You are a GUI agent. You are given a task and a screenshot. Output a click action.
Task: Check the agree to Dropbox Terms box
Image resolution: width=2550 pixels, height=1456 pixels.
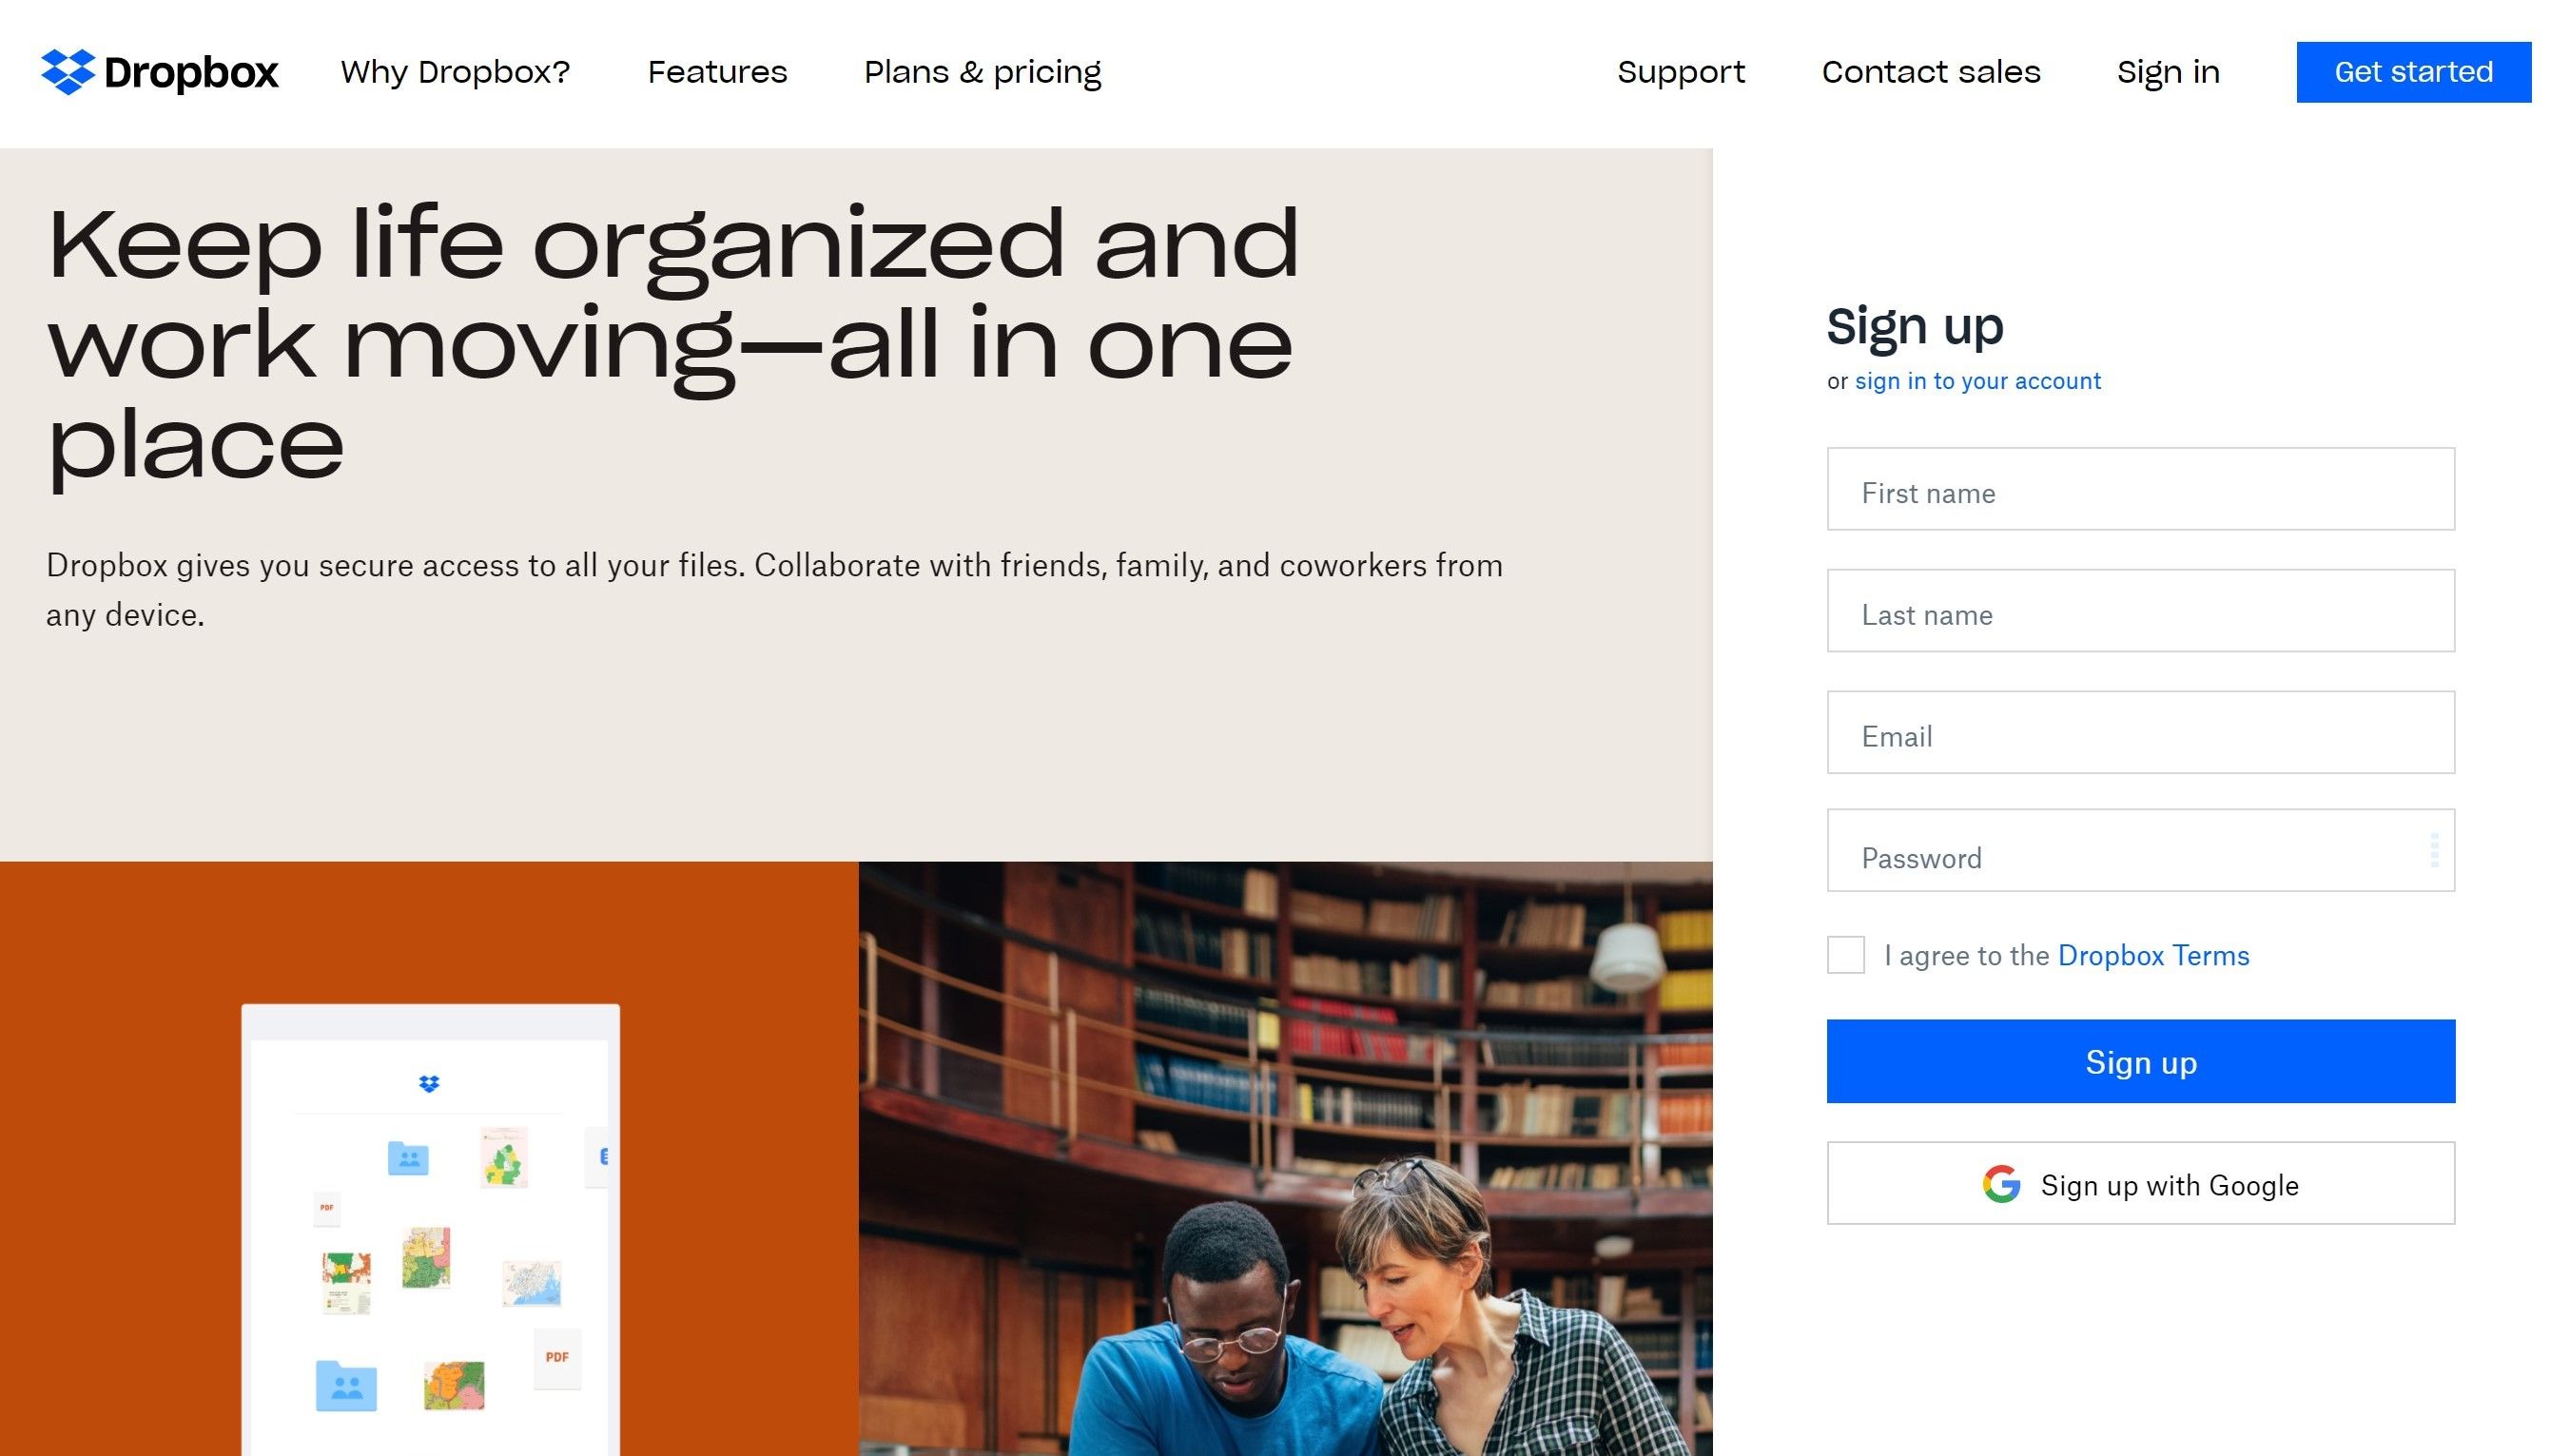coord(1845,955)
